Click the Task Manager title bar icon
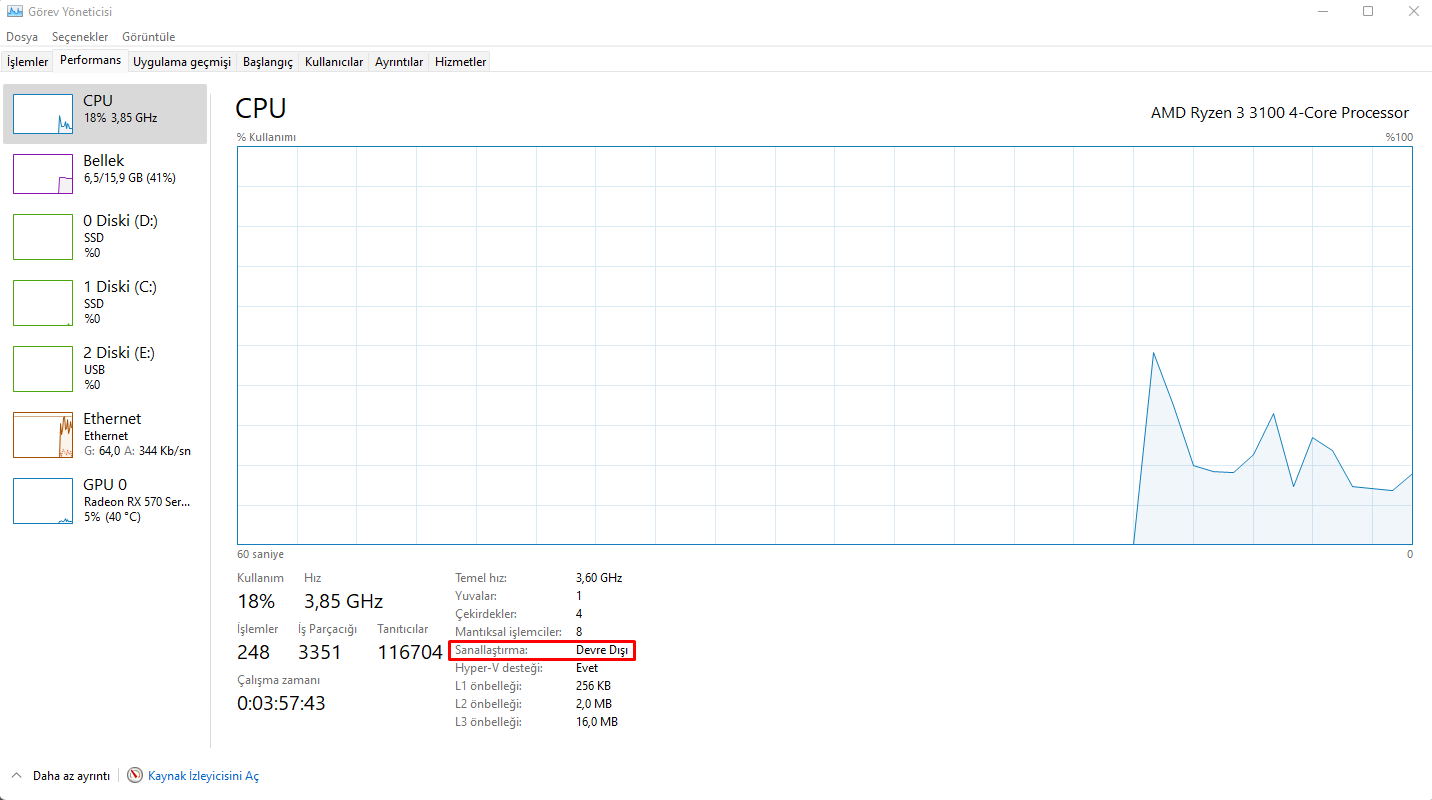This screenshot has width=1432, height=800. pyautogui.click(x=14, y=12)
